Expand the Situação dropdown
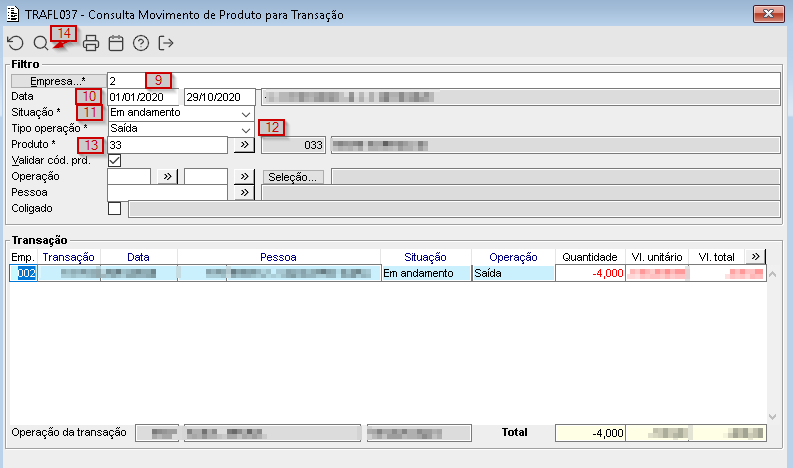This screenshot has width=793, height=468. (246, 113)
